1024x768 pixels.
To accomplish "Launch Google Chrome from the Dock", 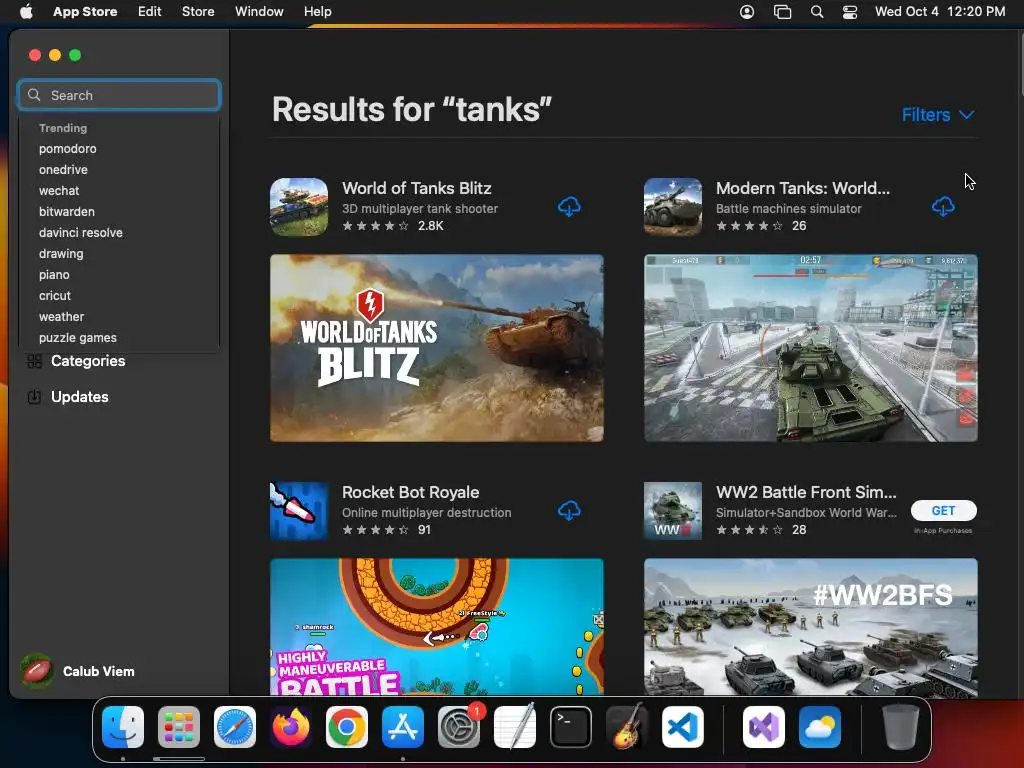I will 347,727.
